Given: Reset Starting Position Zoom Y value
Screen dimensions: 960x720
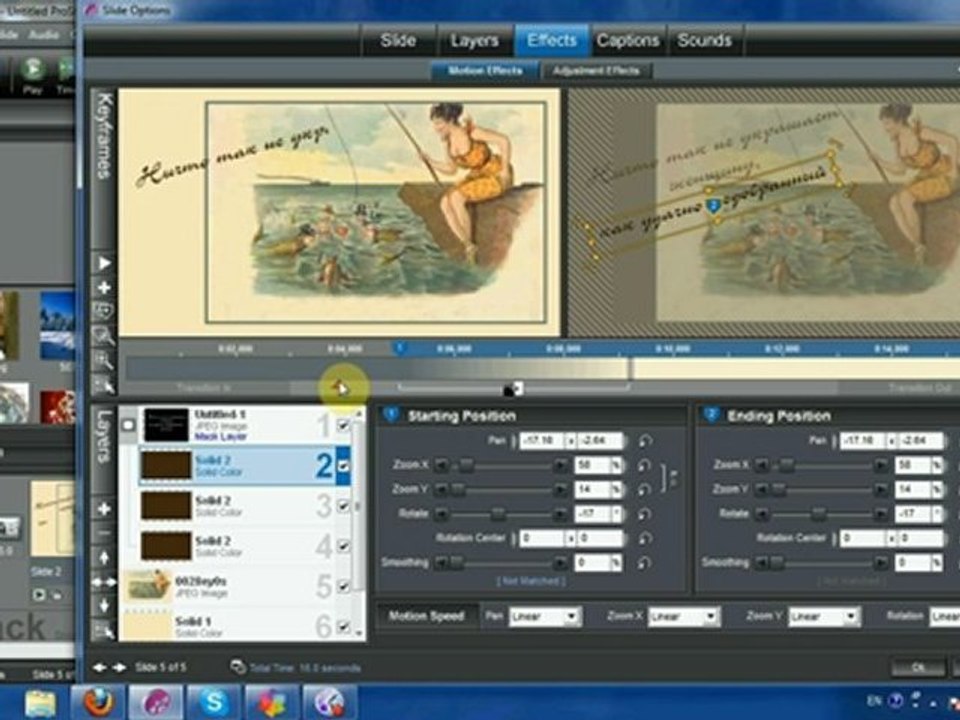Looking at the screenshot, I should click(x=643, y=490).
